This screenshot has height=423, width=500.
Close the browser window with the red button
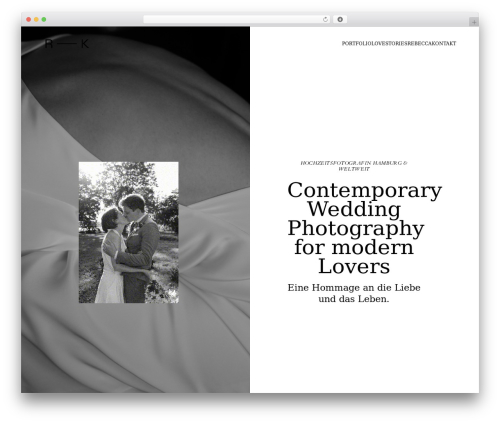click(29, 20)
